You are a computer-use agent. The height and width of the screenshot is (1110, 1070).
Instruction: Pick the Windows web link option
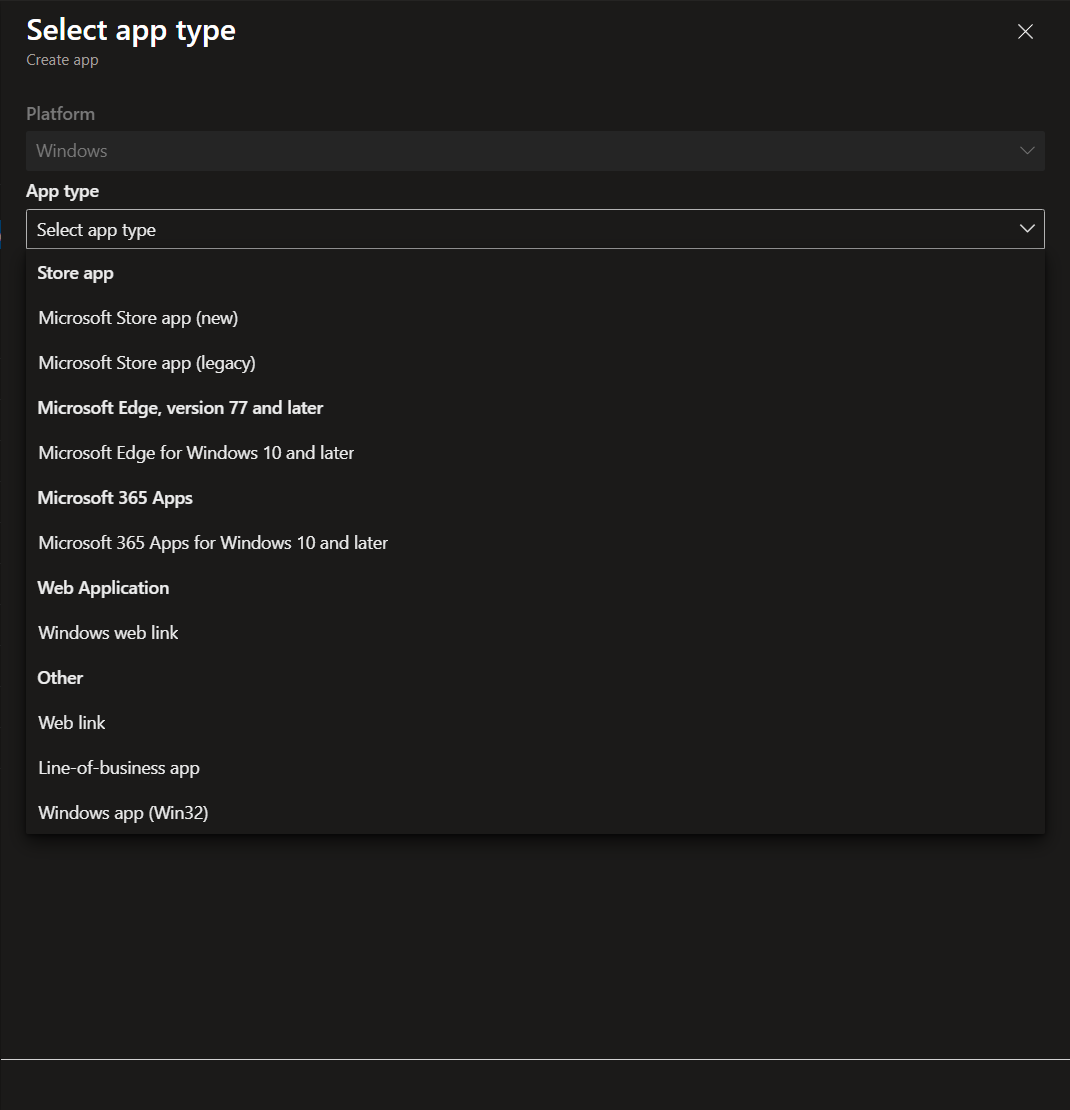535,633
